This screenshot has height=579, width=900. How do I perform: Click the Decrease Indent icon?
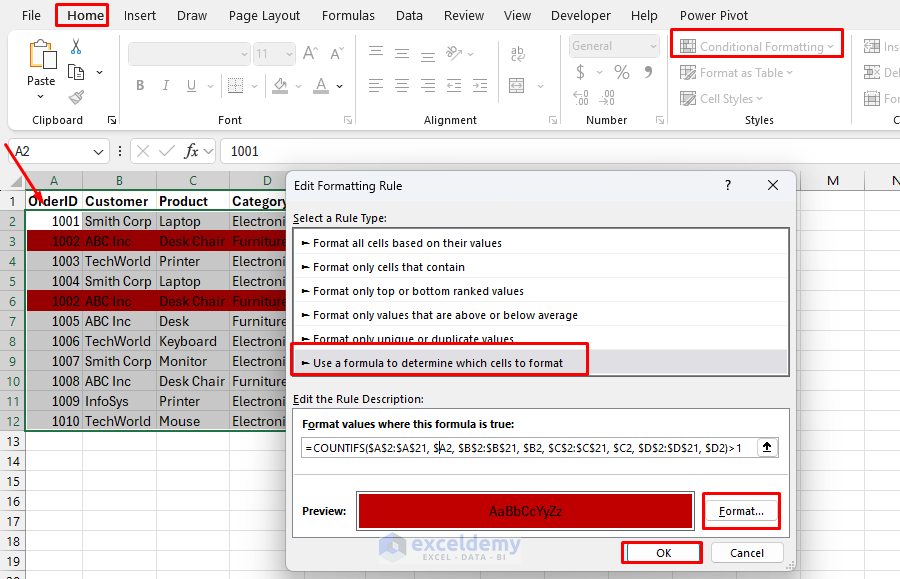[x=454, y=86]
